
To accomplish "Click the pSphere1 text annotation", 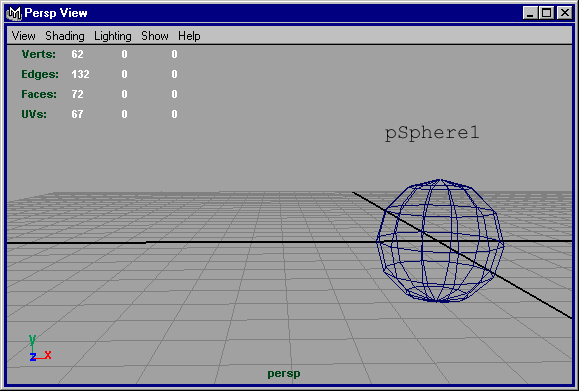I will point(432,133).
